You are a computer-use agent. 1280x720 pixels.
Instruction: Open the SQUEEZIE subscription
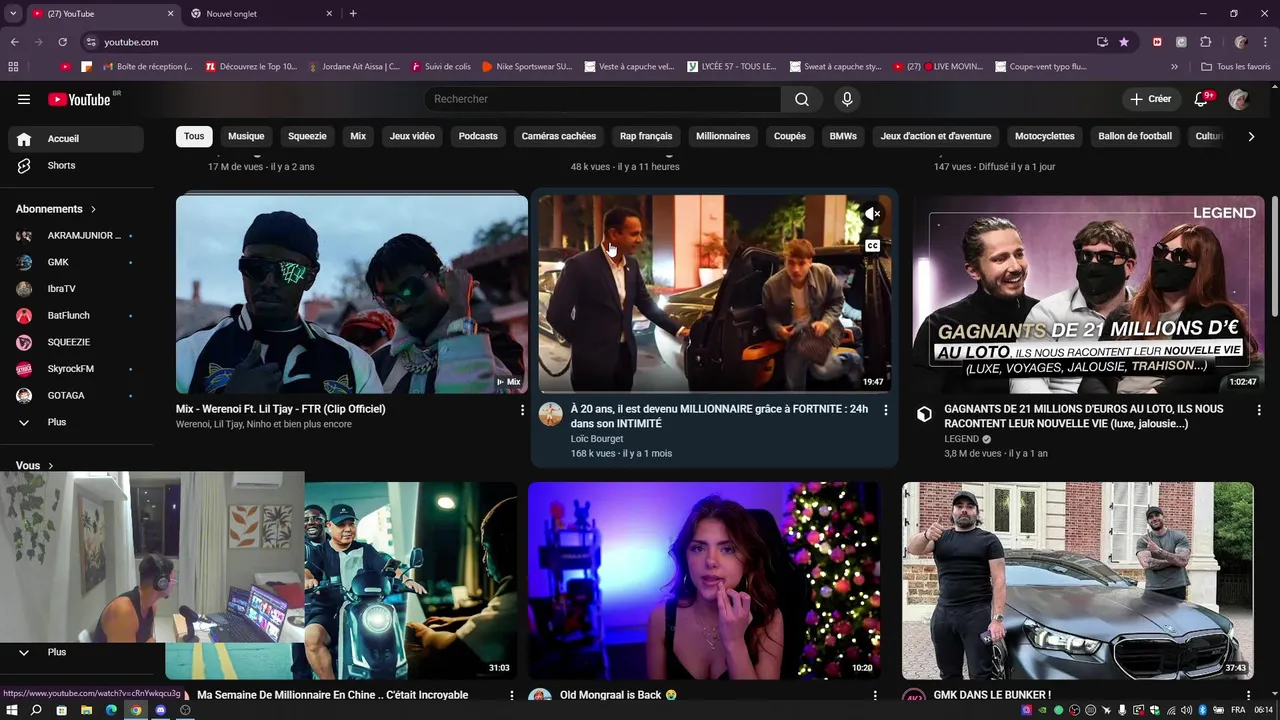click(76, 342)
